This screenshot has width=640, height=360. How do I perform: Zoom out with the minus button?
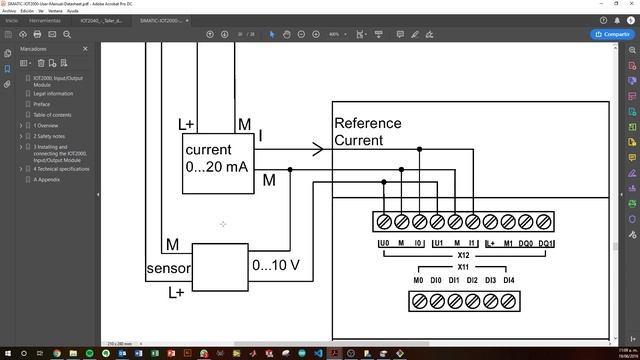pyautogui.click(x=301, y=35)
